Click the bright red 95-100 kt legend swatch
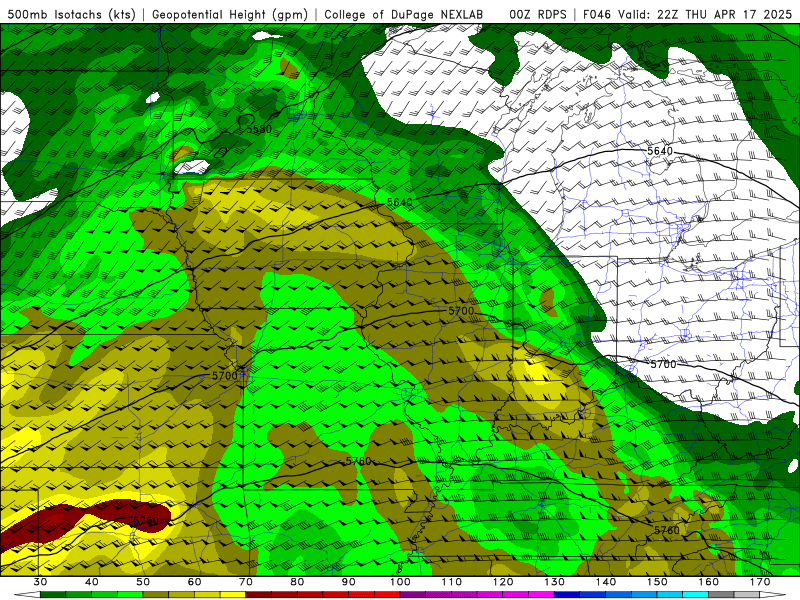 (387, 595)
